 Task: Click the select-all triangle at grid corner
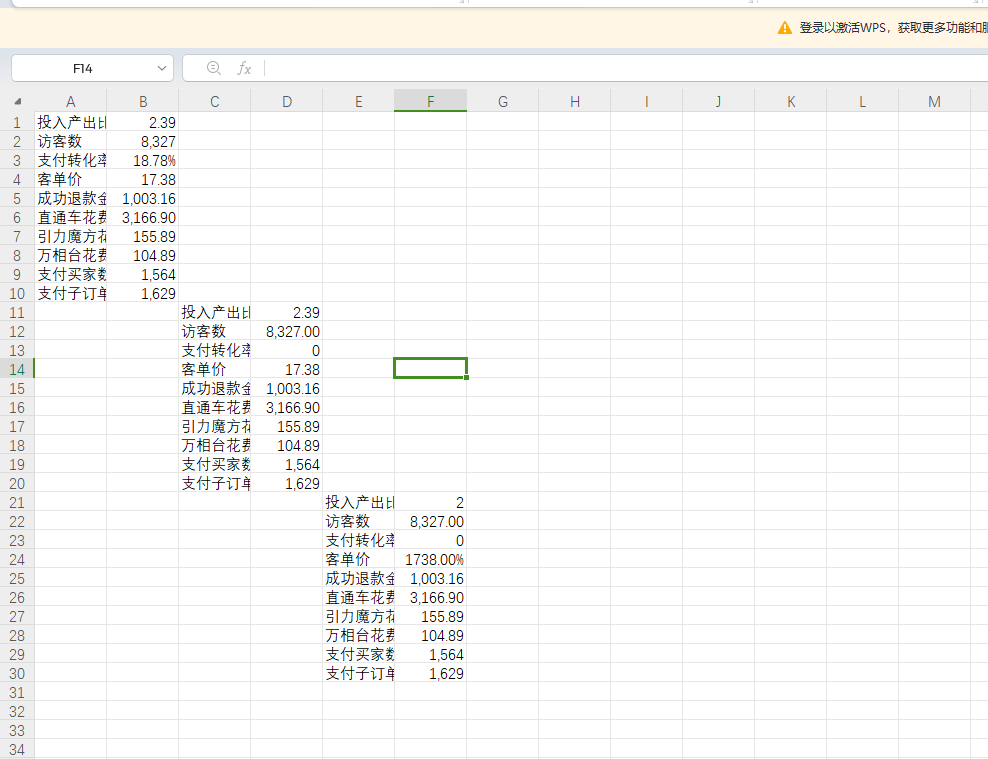click(17, 102)
